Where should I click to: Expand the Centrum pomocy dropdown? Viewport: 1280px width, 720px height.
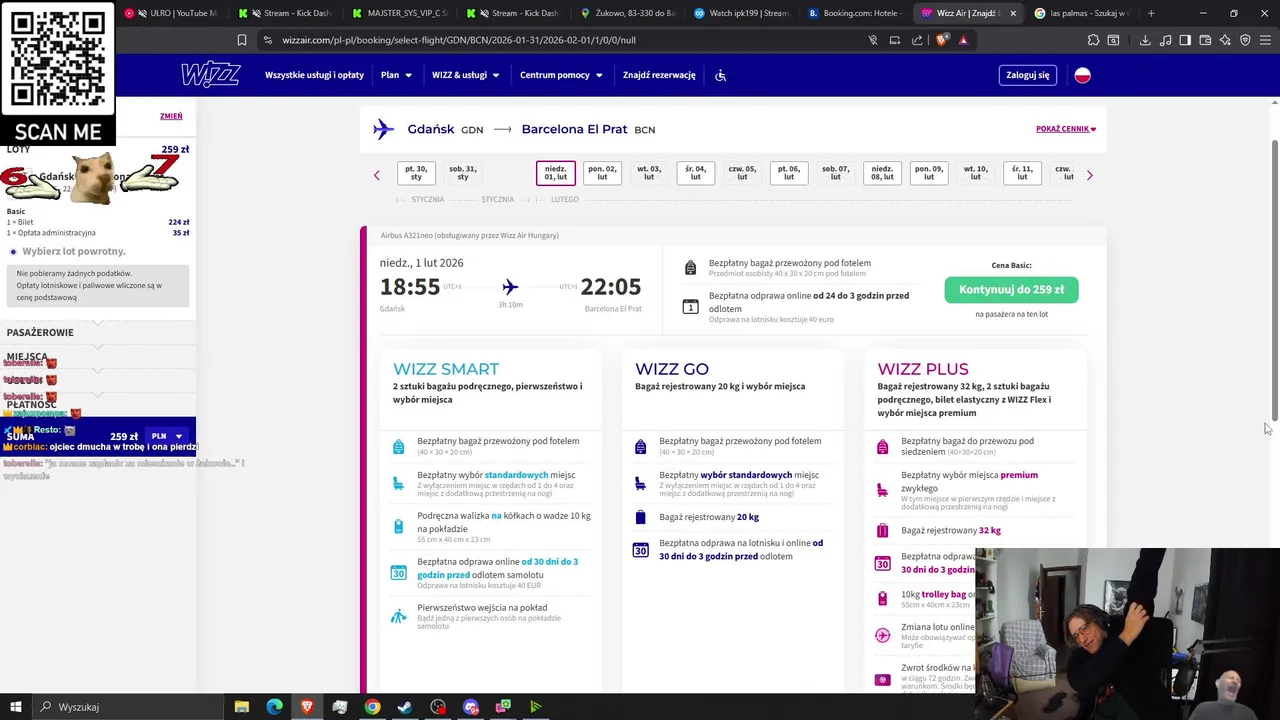pos(561,75)
